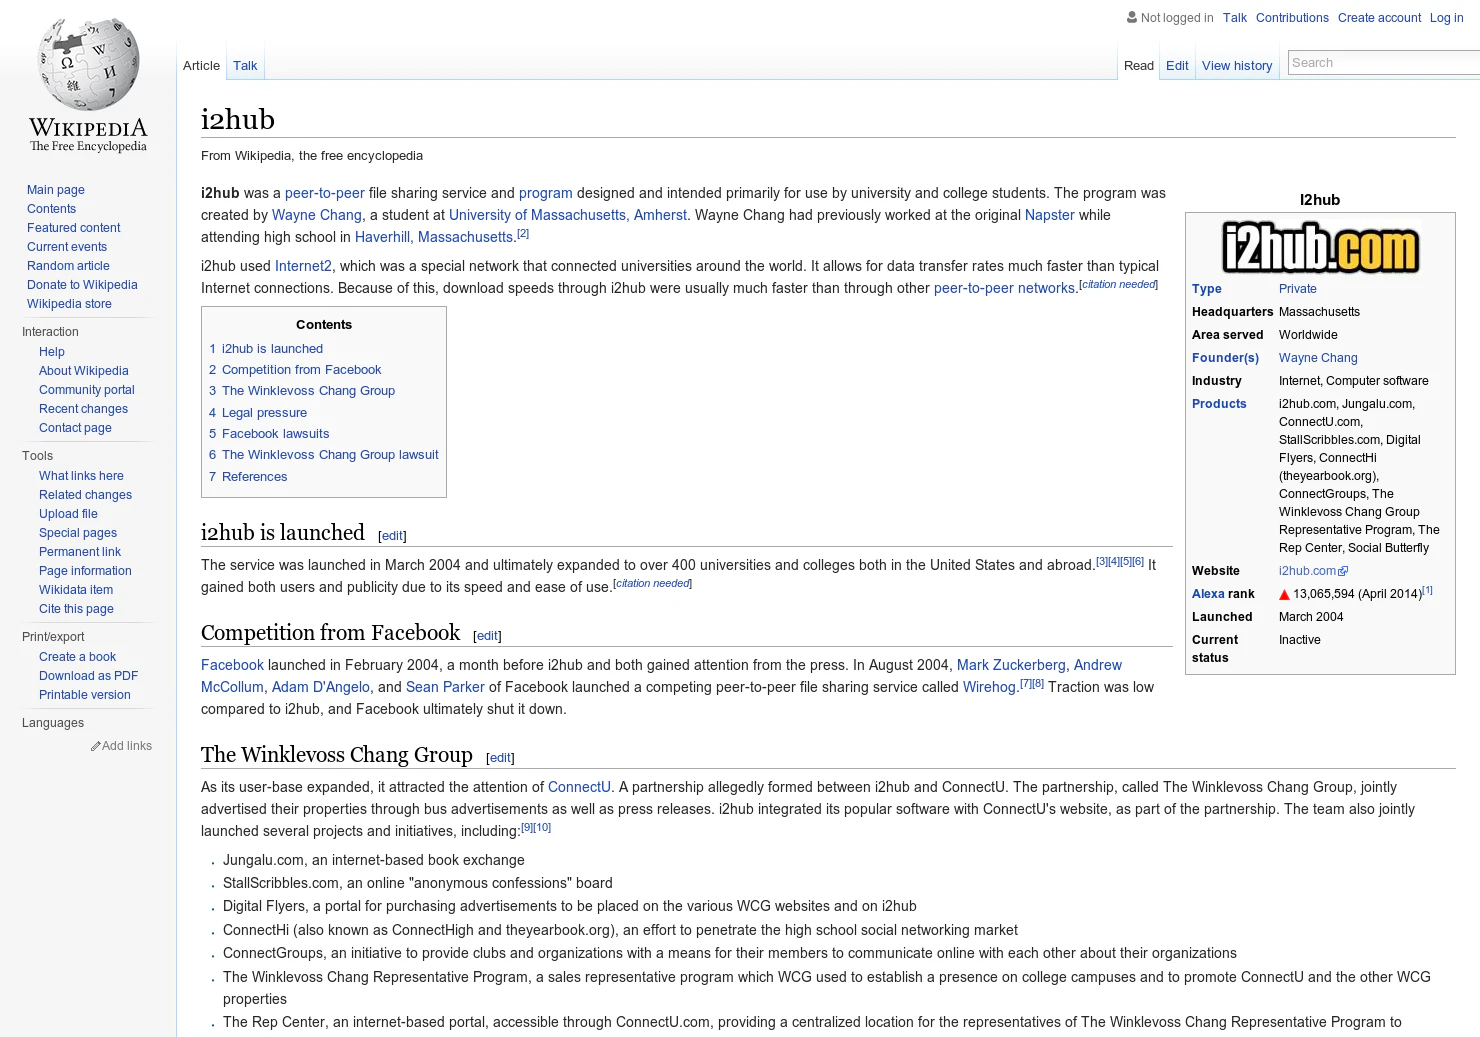Go to Main page in sidebar
This screenshot has width=1480, height=1037.
click(x=56, y=190)
